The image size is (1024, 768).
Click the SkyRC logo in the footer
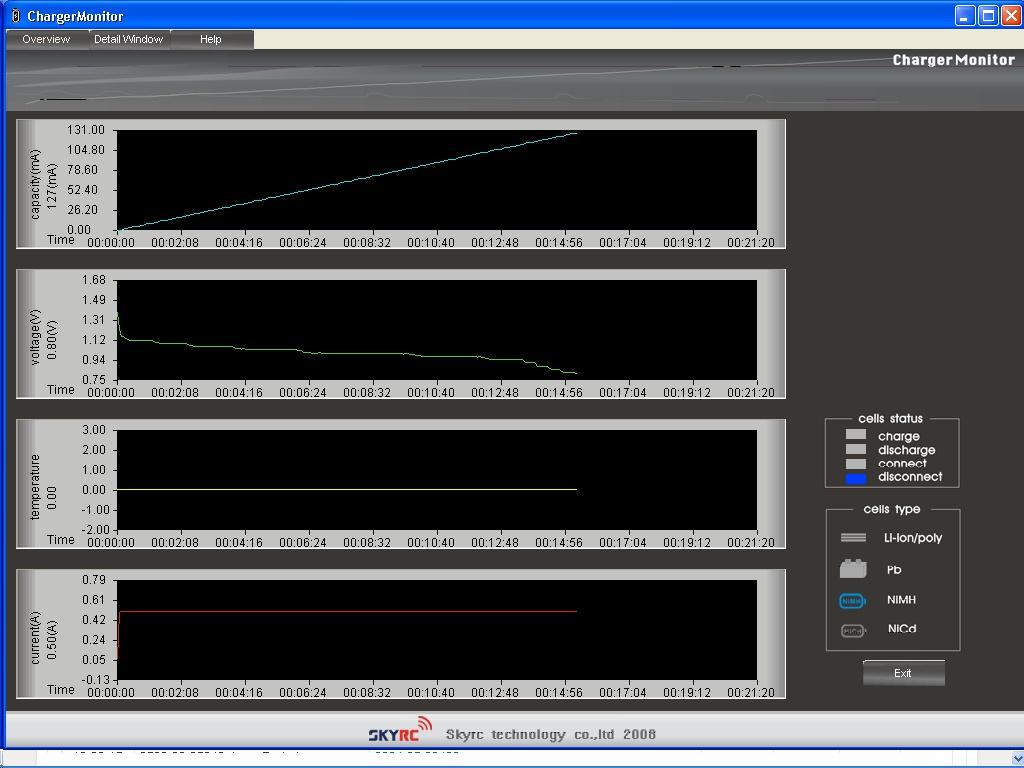click(x=400, y=731)
